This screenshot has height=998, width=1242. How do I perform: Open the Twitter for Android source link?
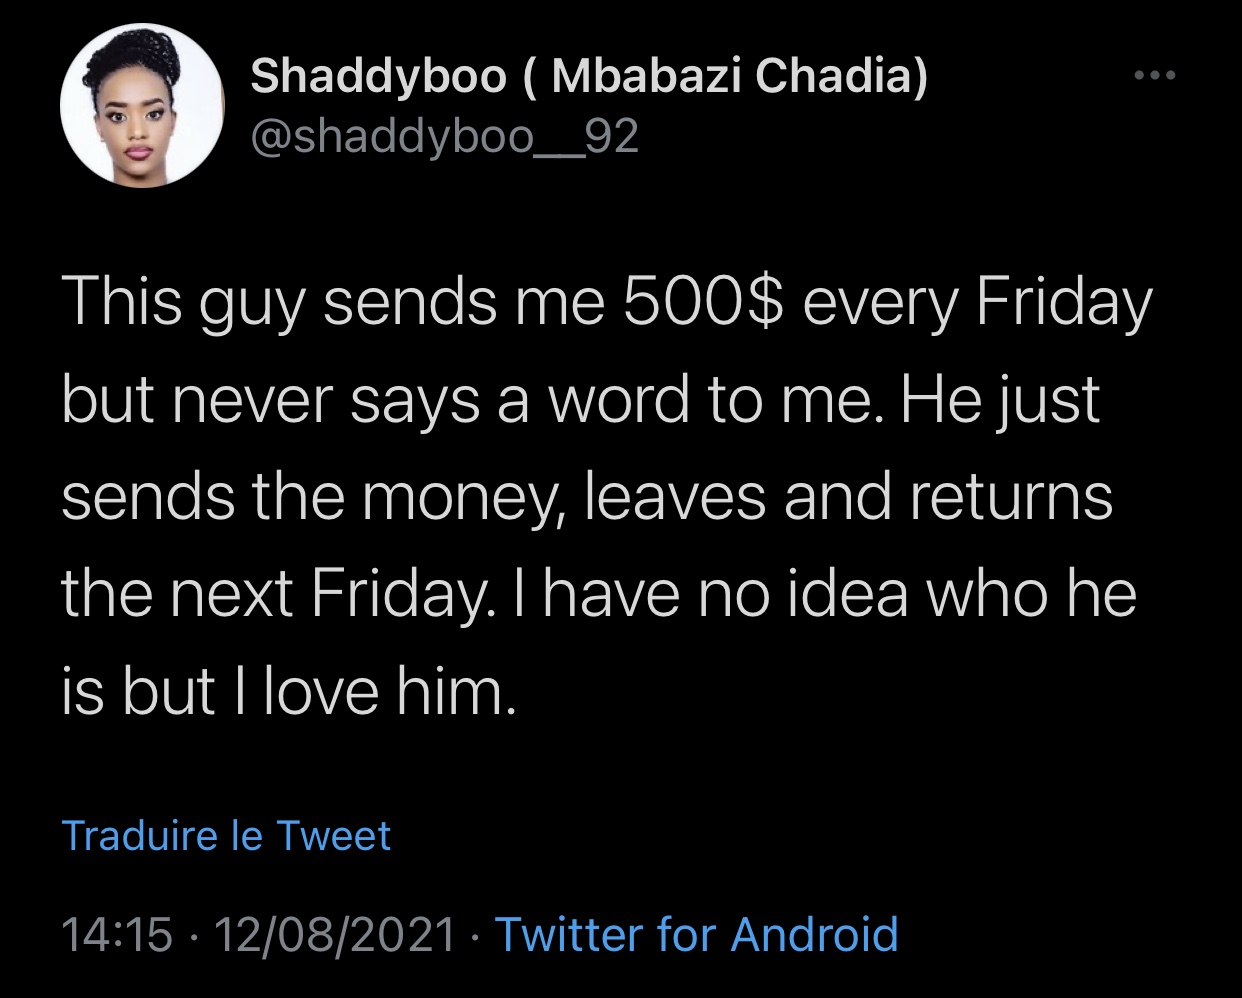pos(697,934)
